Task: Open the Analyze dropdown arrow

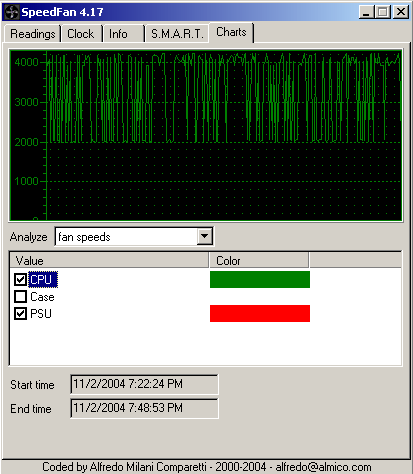Action: pyautogui.click(x=204, y=236)
